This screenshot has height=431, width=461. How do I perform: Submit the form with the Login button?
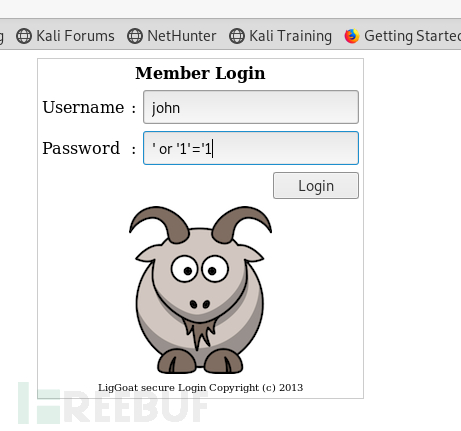pos(316,186)
